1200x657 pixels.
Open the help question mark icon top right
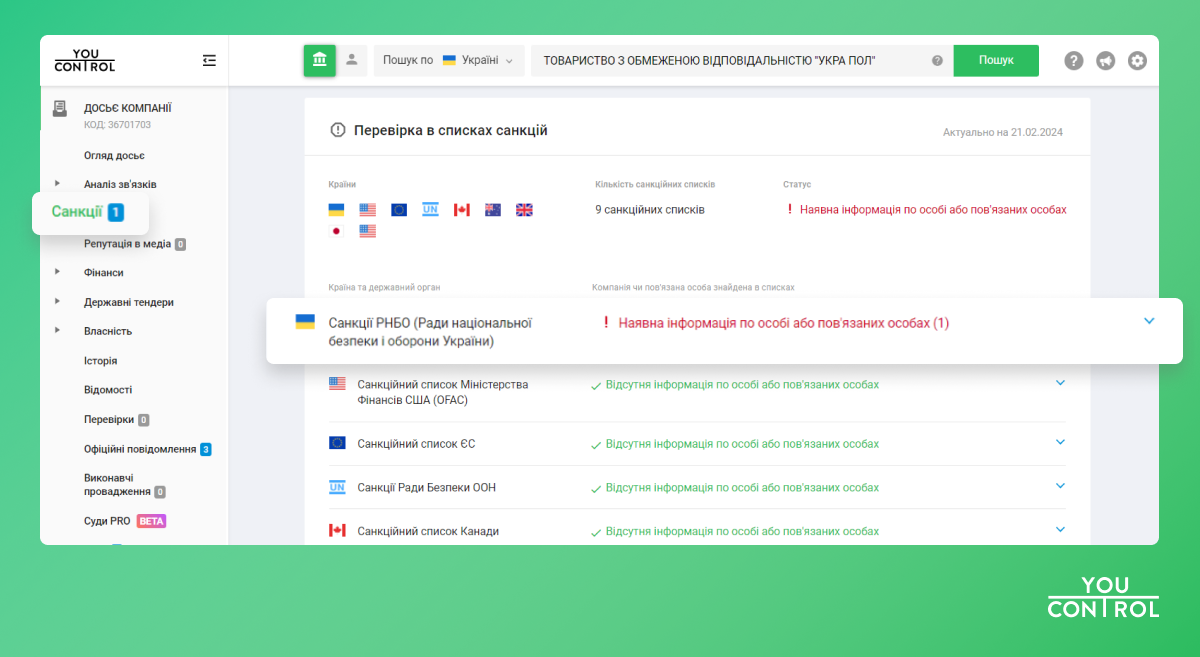tap(1073, 60)
